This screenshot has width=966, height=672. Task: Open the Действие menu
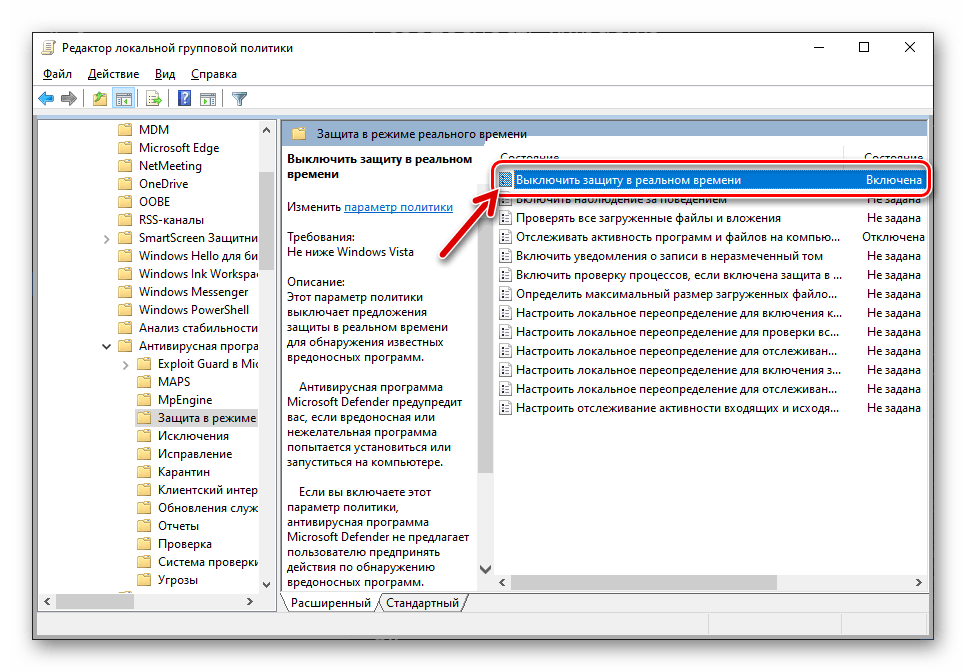coord(113,74)
